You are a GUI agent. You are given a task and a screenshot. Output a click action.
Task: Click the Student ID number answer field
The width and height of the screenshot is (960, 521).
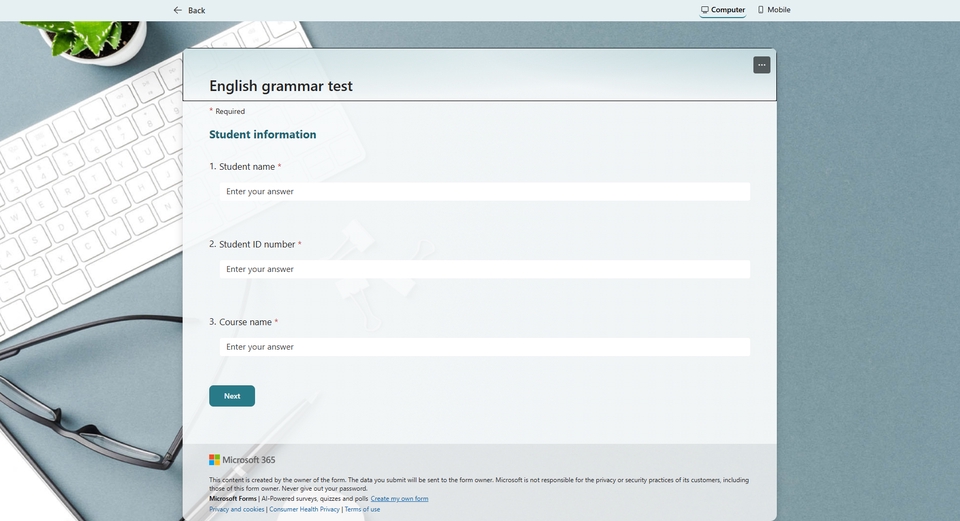pyautogui.click(x=484, y=269)
